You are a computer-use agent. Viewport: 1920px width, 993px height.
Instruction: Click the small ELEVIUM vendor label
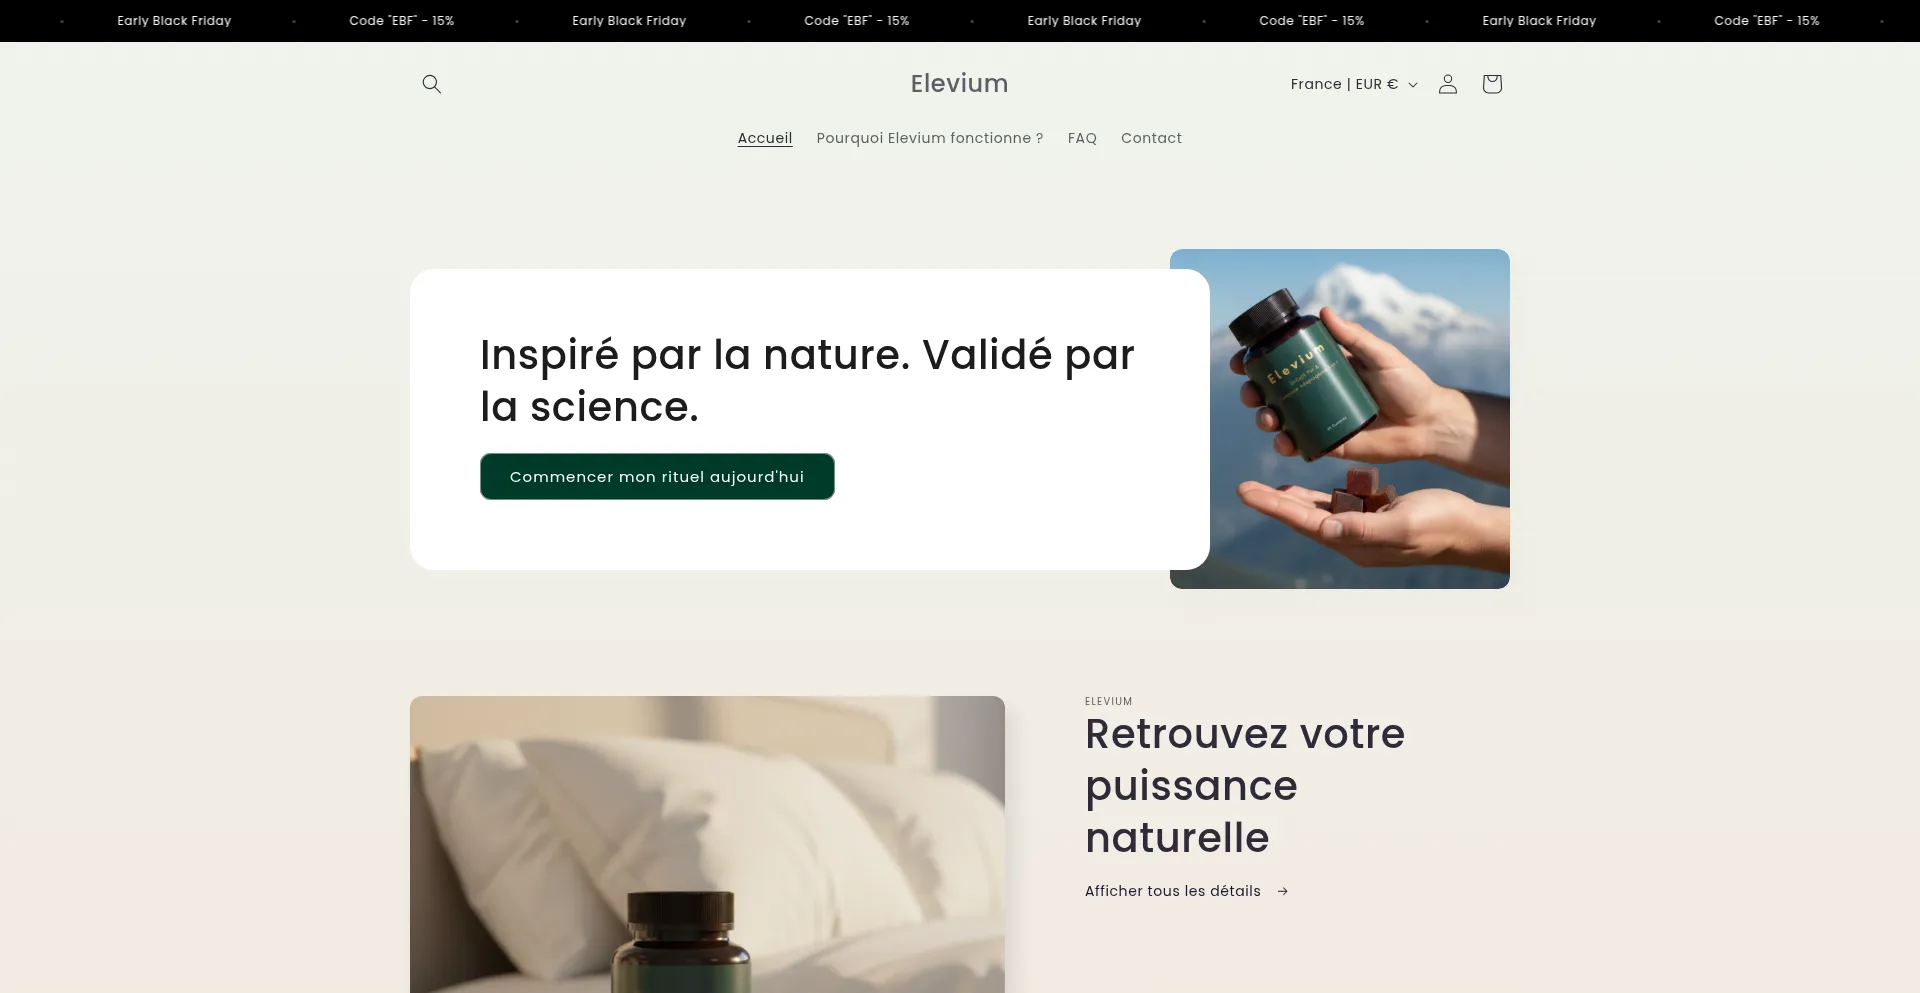(x=1108, y=701)
